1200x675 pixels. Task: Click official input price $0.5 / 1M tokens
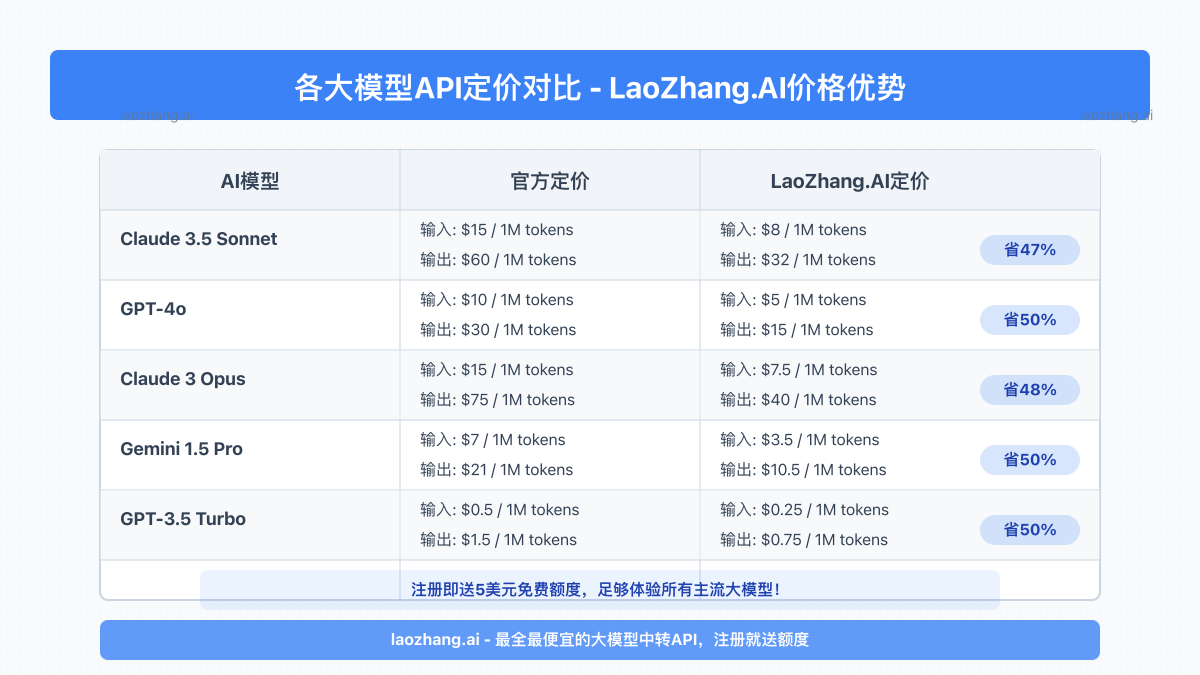click(x=500, y=510)
